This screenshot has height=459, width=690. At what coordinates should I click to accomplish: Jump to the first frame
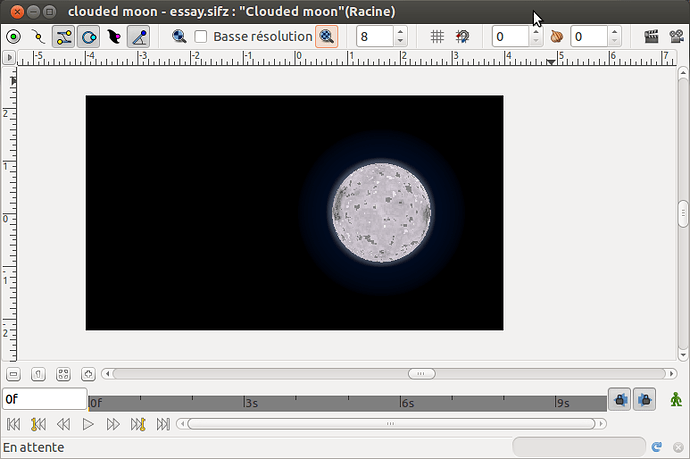pyautogui.click(x=14, y=424)
